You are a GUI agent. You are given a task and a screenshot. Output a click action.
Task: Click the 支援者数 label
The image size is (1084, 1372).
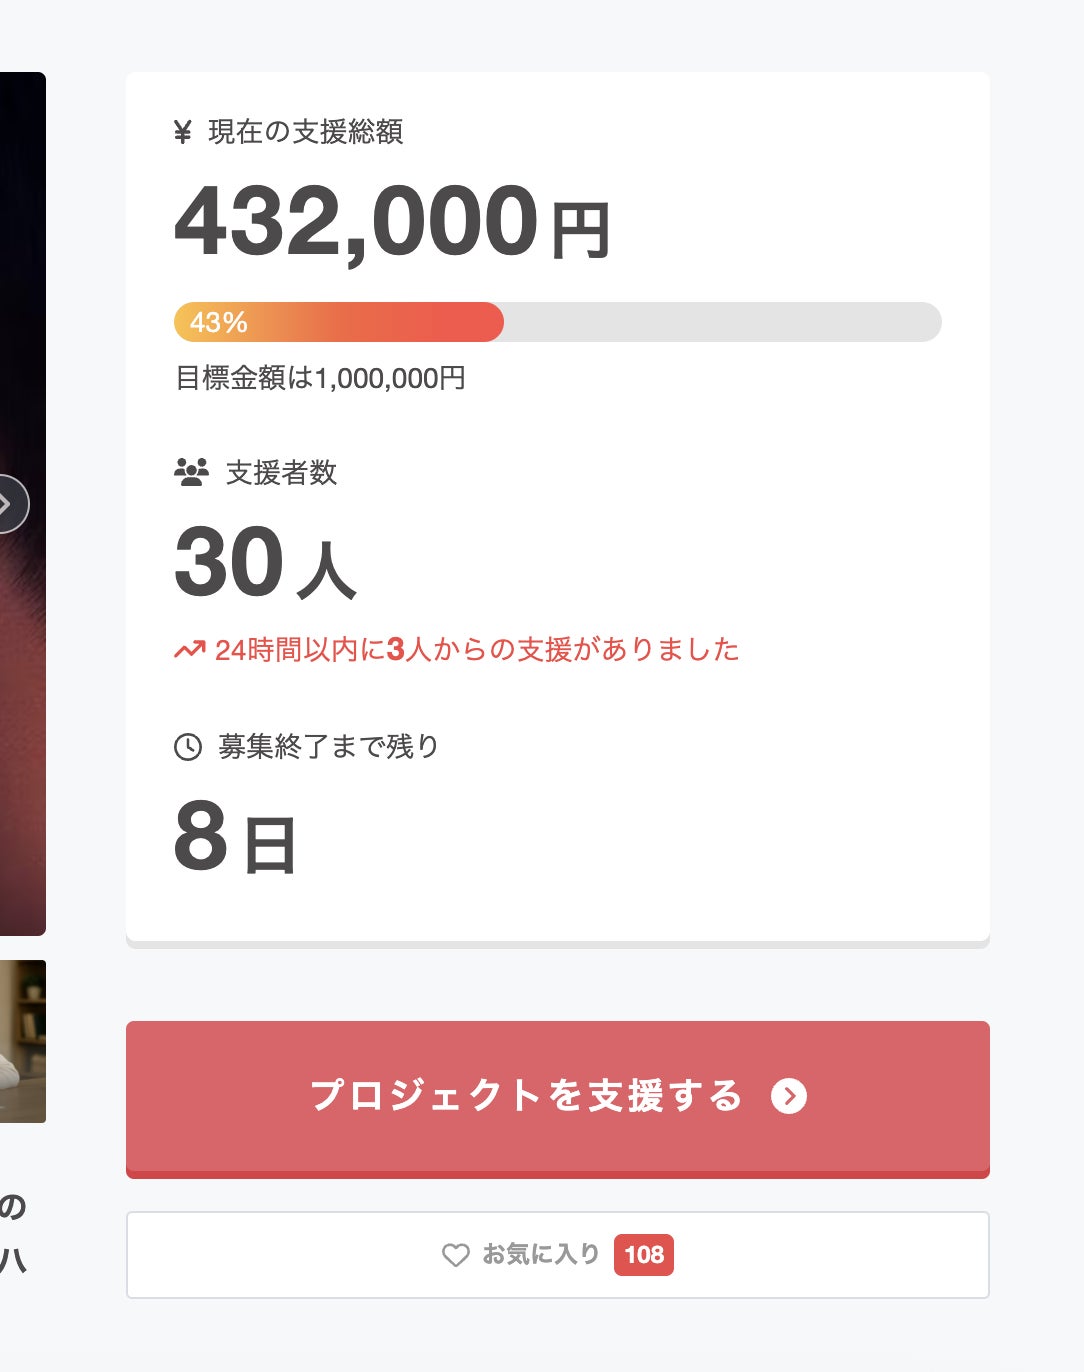click(x=281, y=472)
